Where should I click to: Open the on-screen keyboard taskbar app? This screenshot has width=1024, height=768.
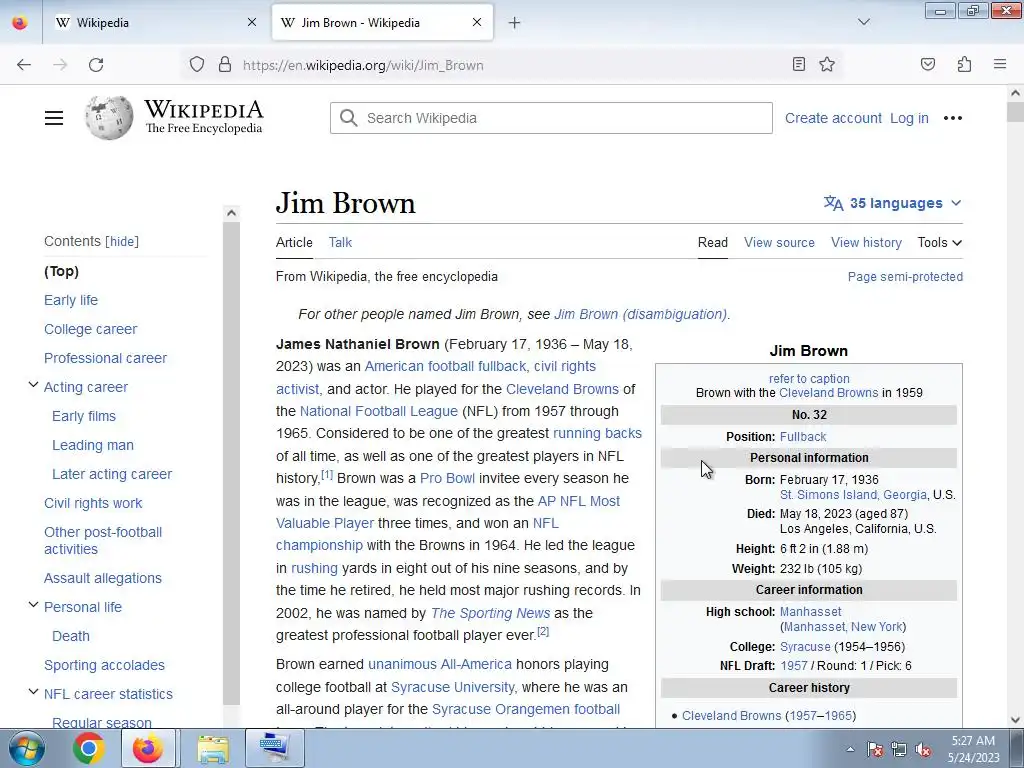coord(274,748)
